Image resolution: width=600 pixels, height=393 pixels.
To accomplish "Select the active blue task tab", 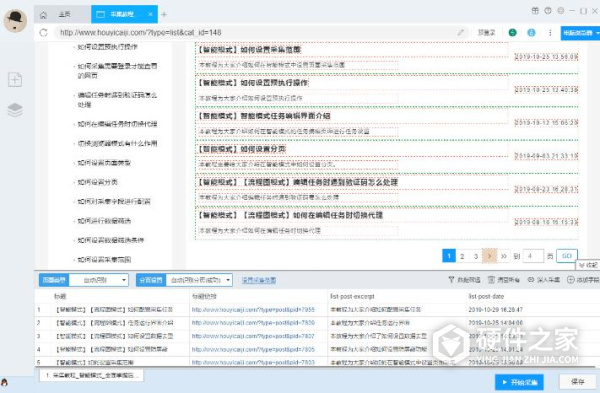I will pos(124,15).
